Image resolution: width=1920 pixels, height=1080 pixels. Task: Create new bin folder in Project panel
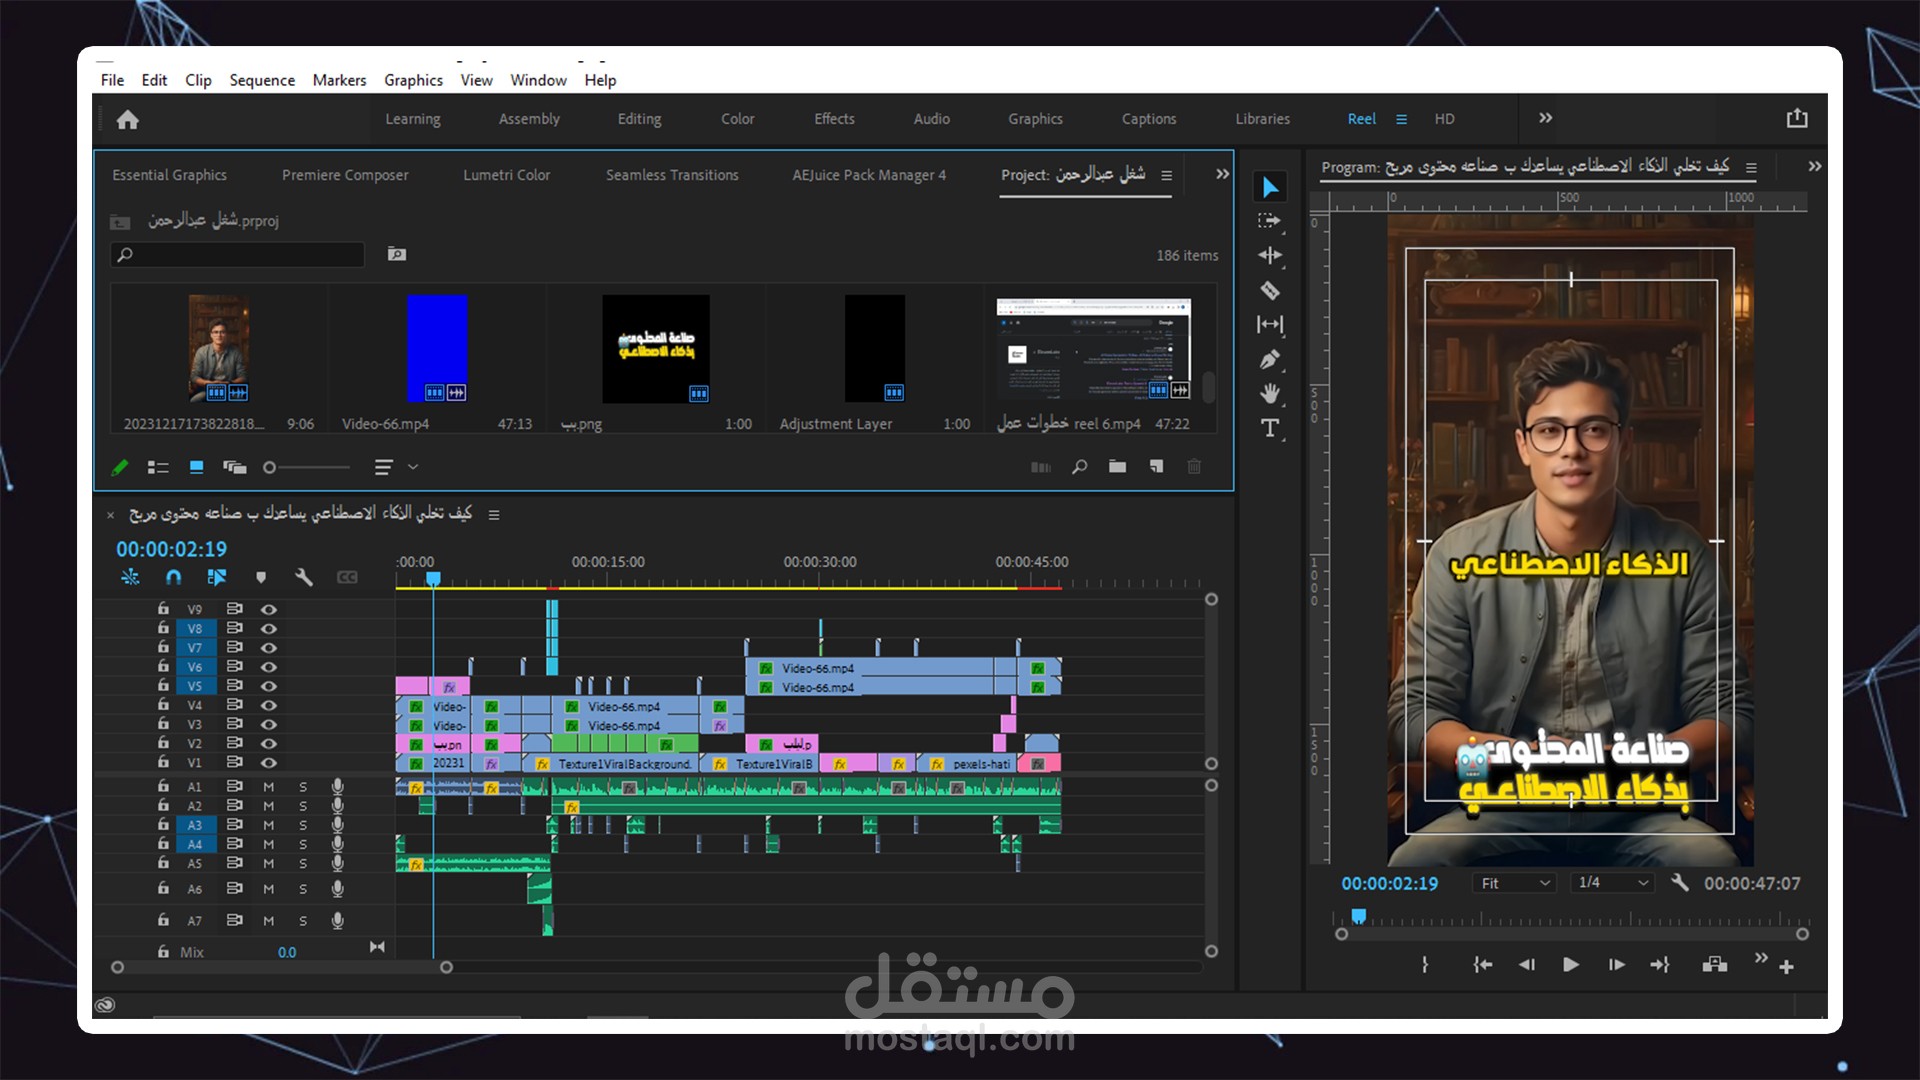coord(1117,467)
